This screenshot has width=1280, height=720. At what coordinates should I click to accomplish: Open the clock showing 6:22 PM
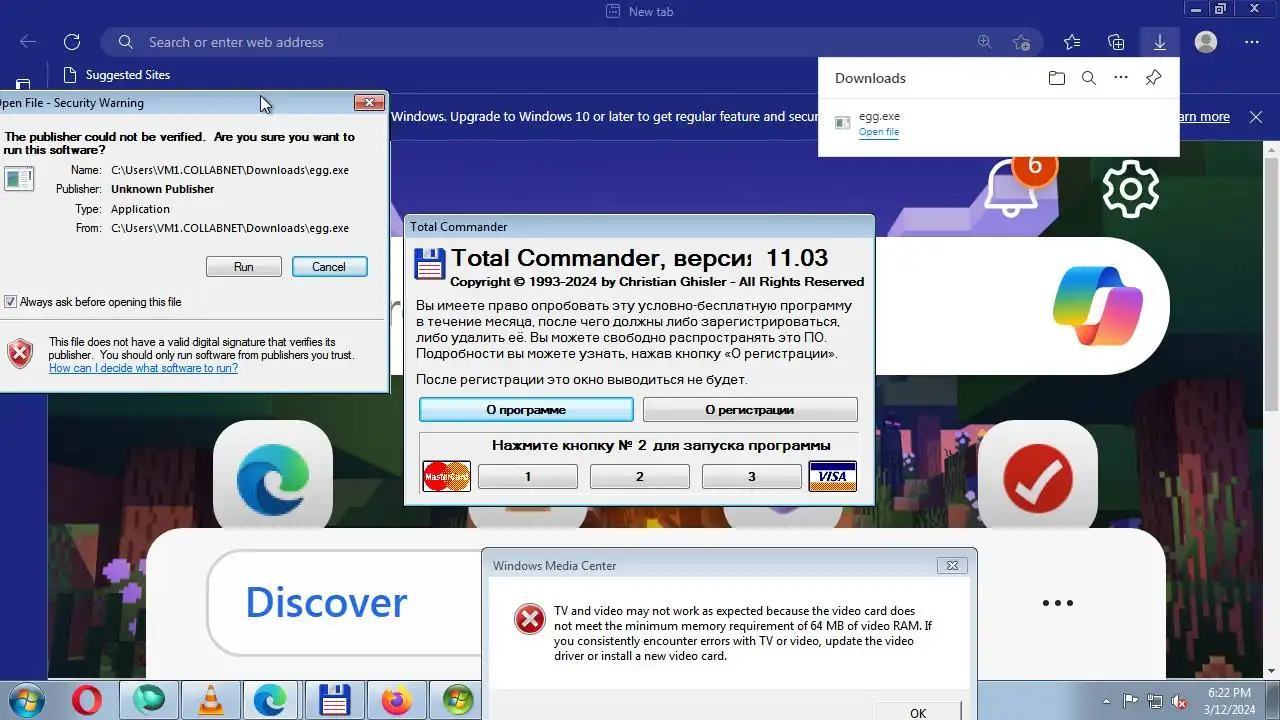pos(1228,701)
